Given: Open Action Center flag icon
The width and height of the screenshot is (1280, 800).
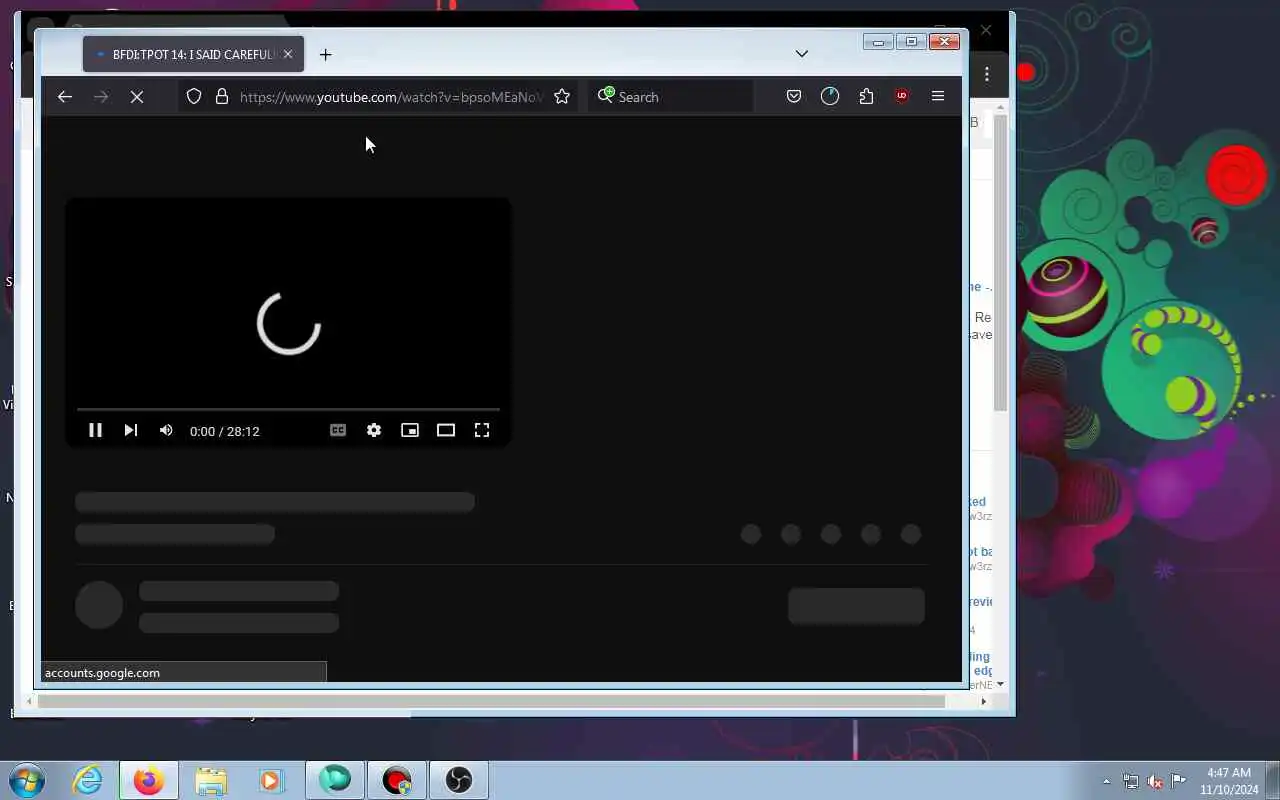Looking at the screenshot, I should tap(1179, 781).
